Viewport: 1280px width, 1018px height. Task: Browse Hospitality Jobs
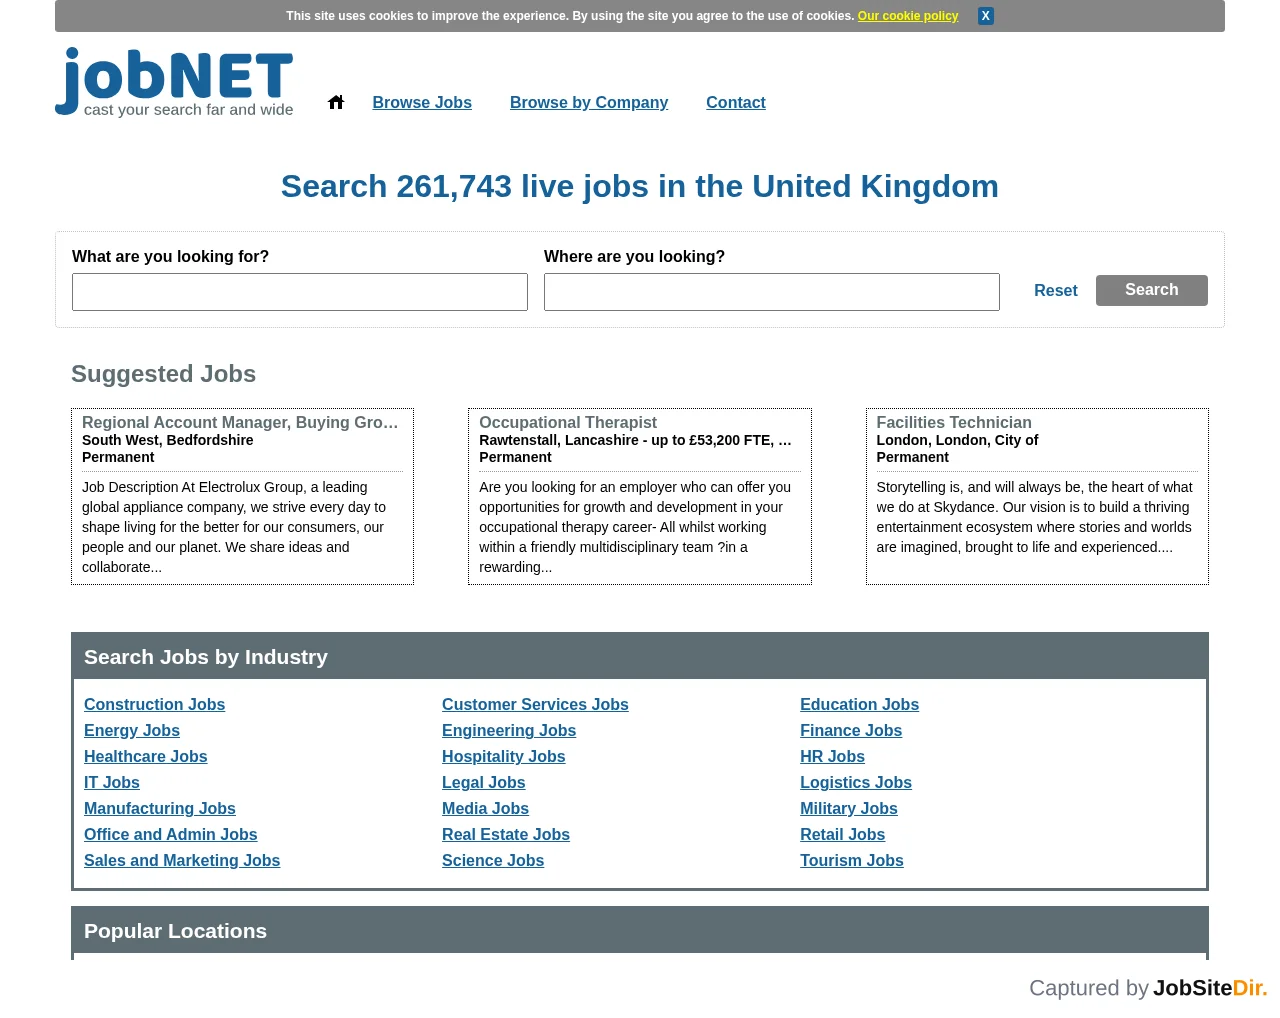point(504,756)
